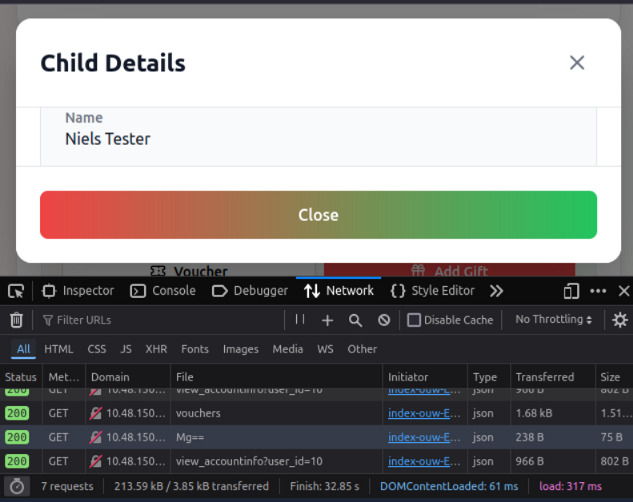
Task: Sort by Transferred column header
Action: point(553,377)
